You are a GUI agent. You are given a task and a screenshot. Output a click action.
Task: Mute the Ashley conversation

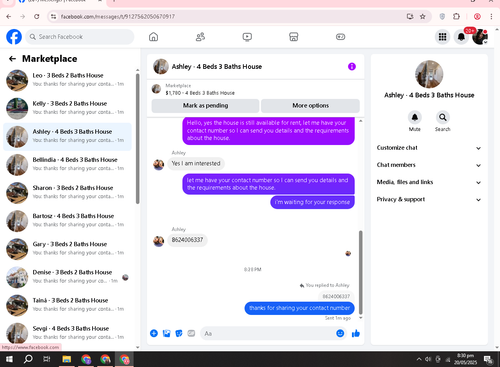(415, 117)
